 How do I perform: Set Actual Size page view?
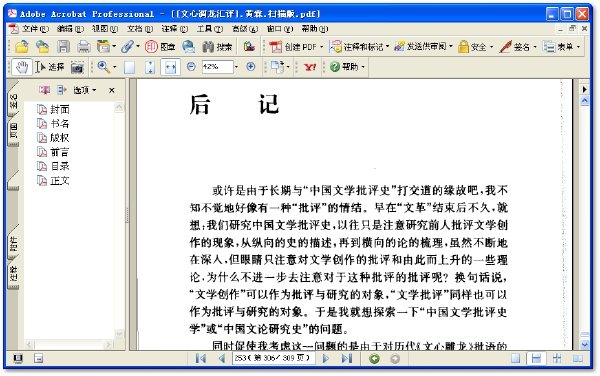130,68
